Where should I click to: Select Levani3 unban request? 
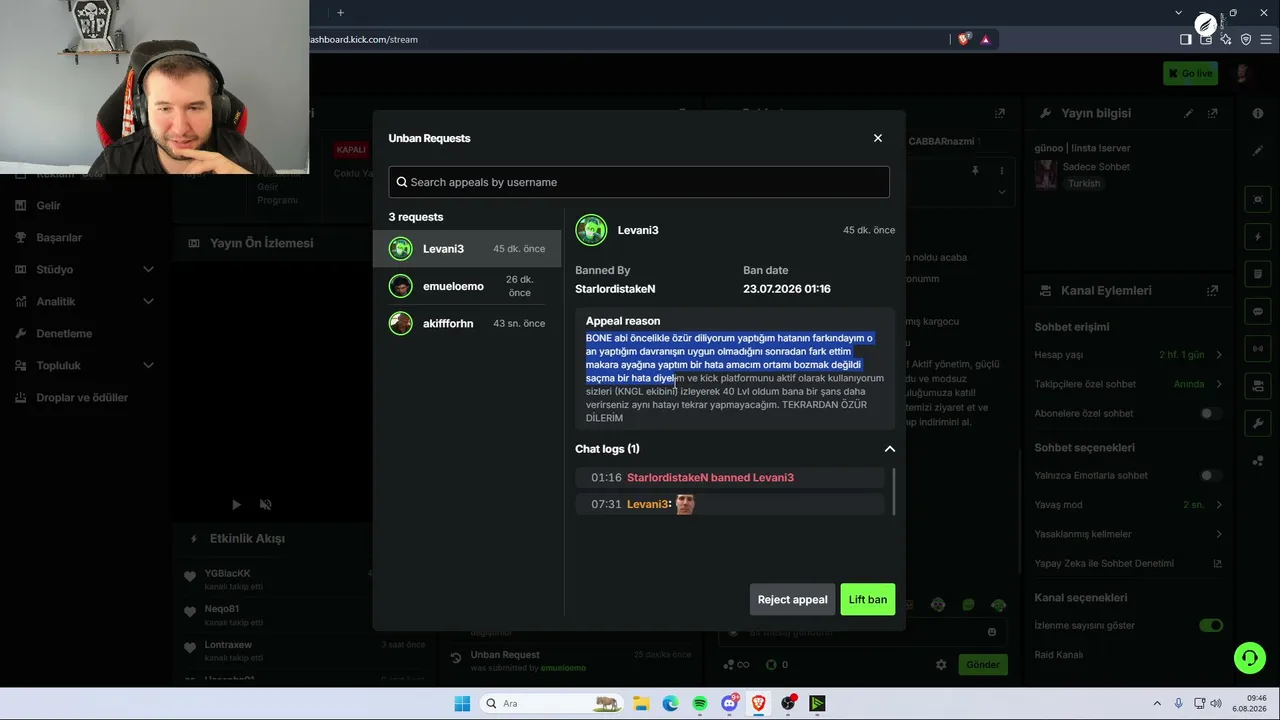468,249
